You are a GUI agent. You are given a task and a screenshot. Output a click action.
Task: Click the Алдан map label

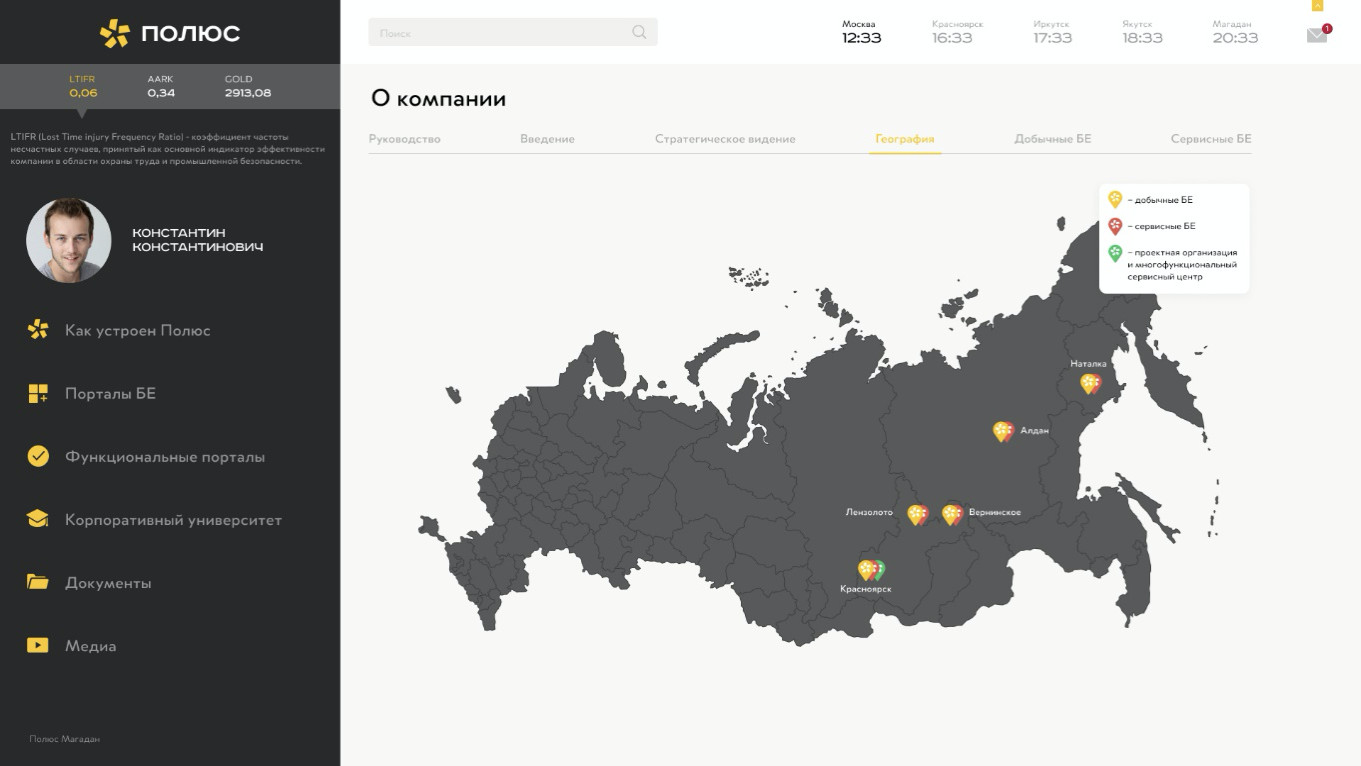tap(1034, 431)
